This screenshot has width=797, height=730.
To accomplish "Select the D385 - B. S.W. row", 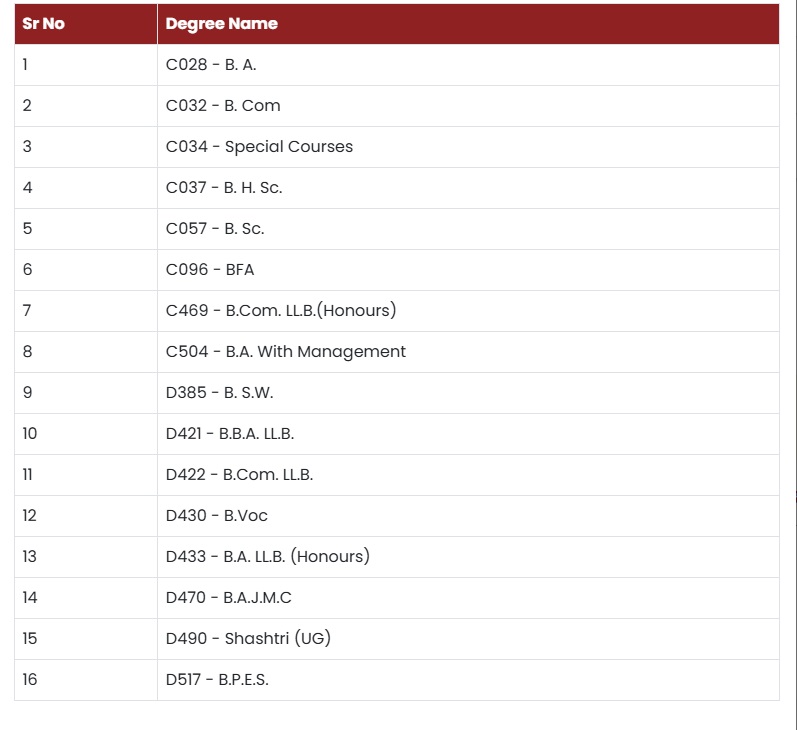I will tap(397, 393).
